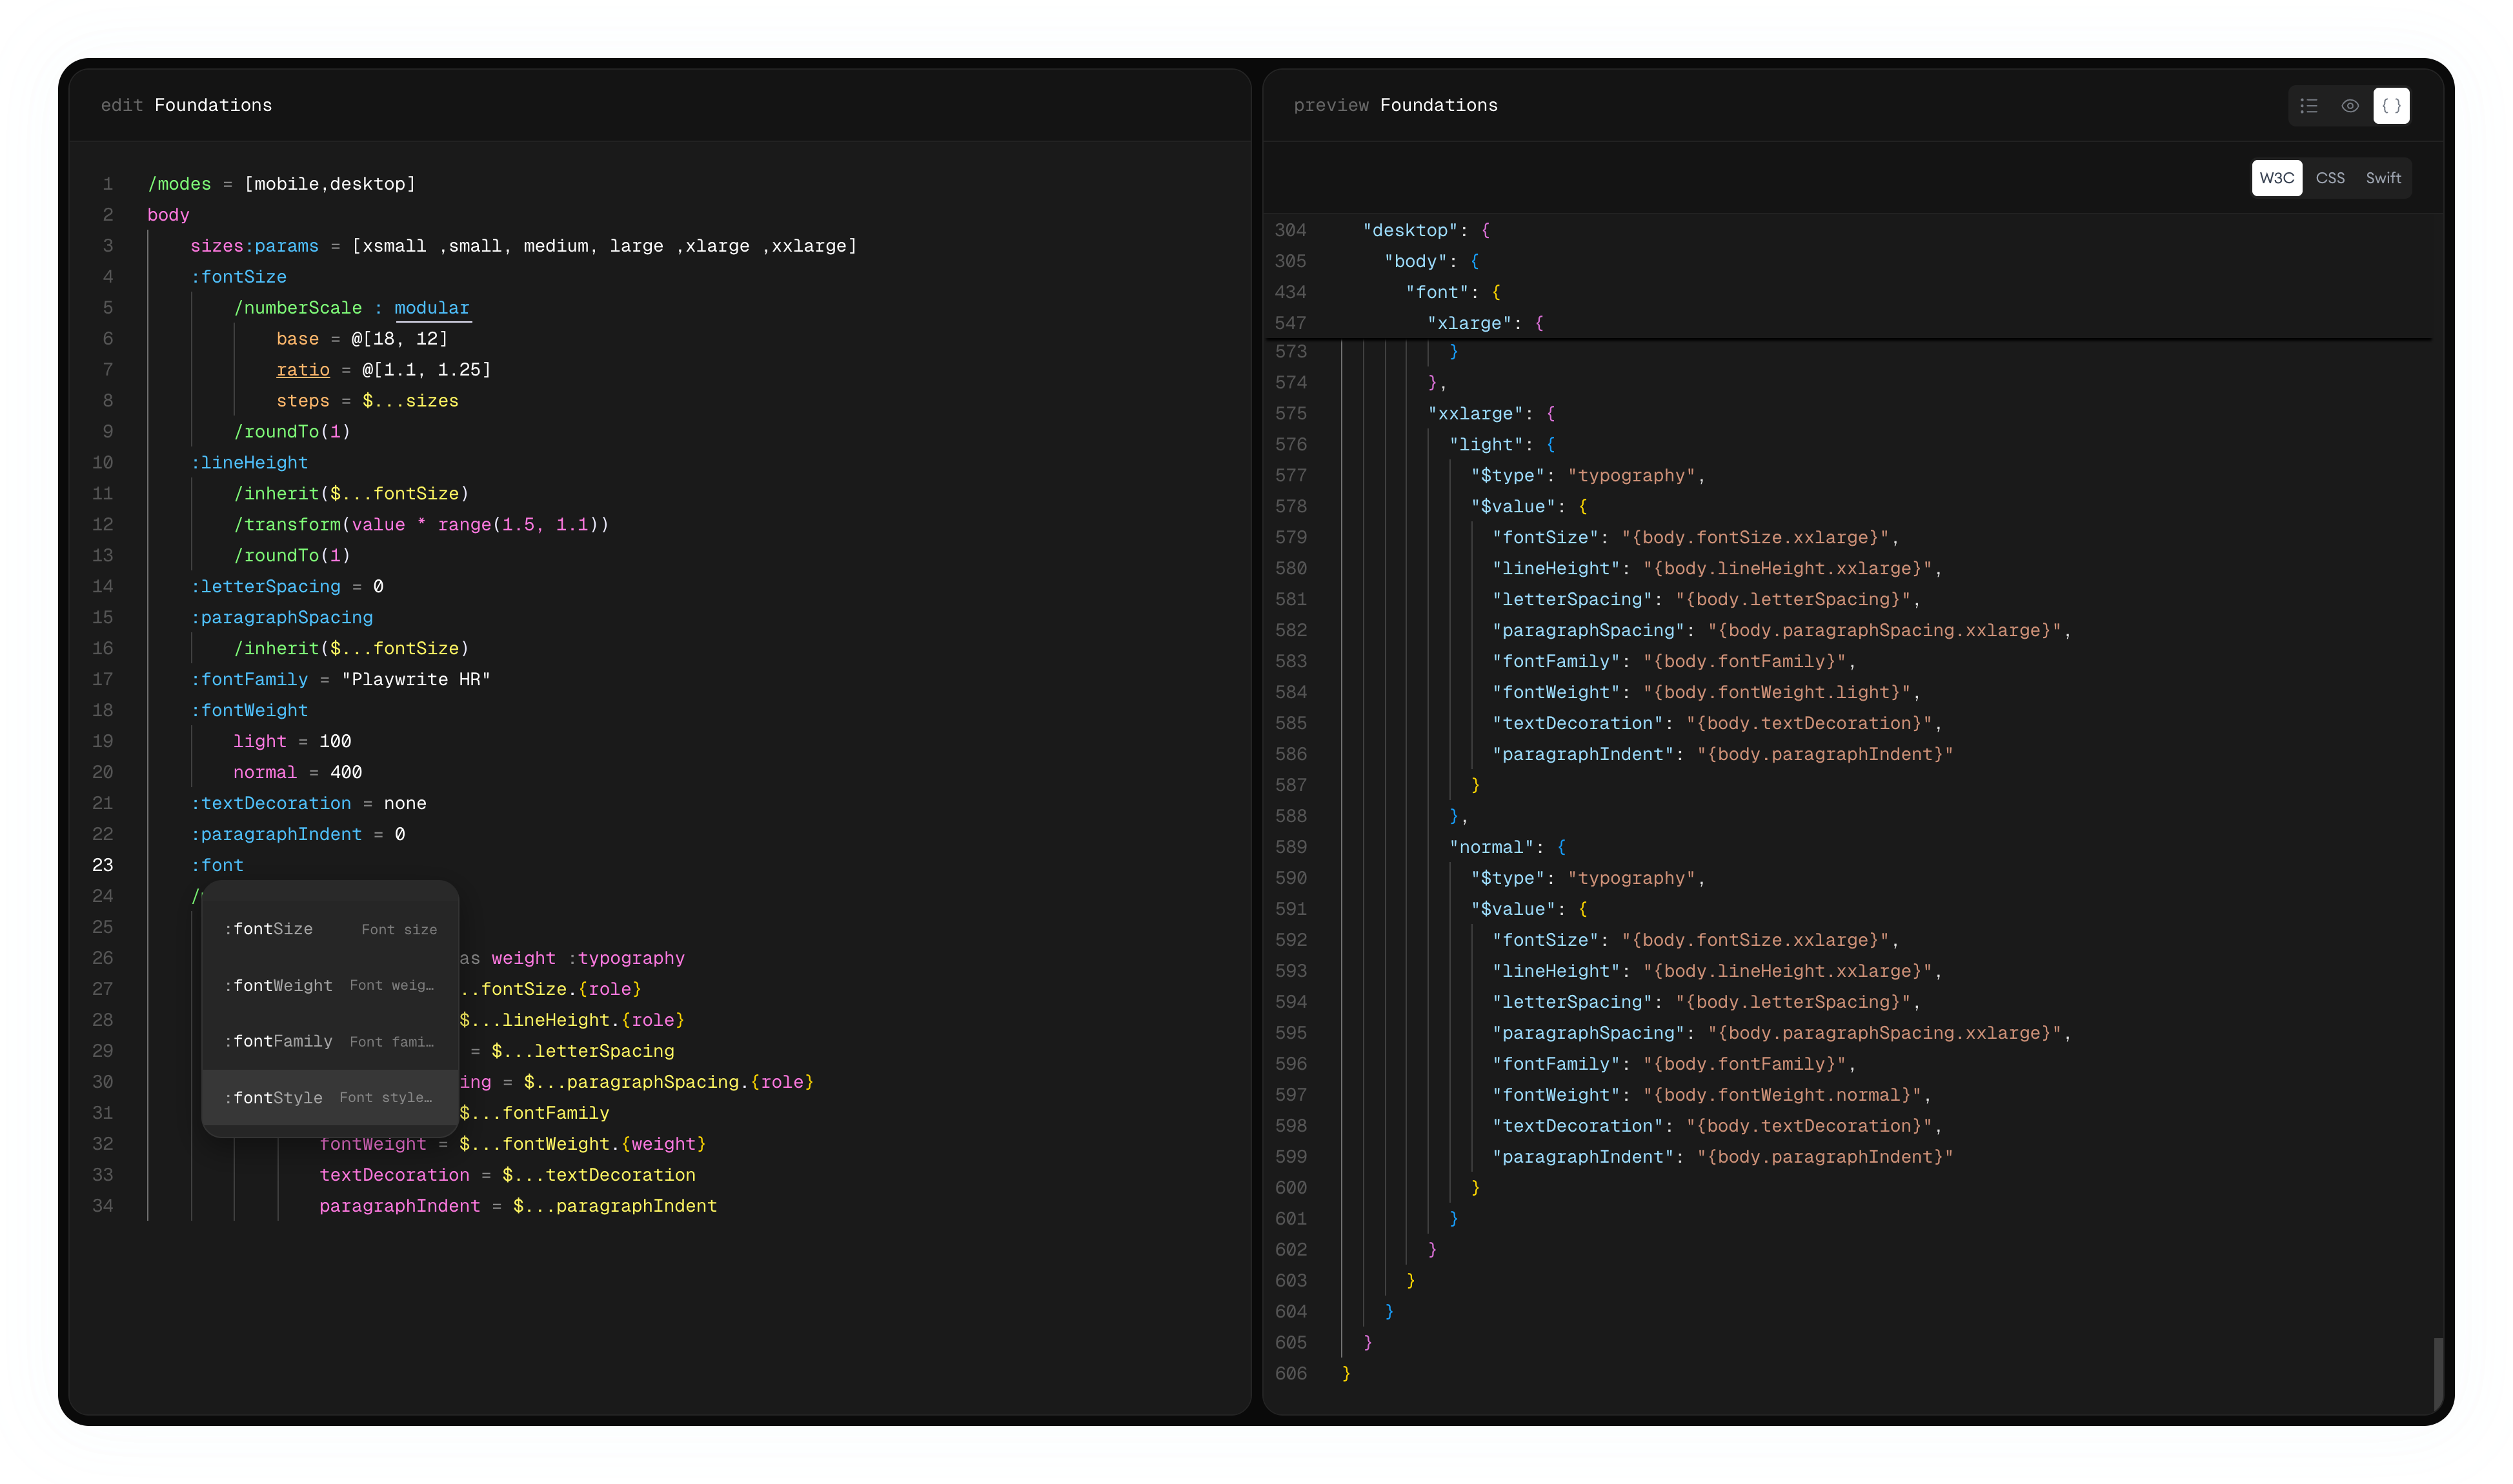Image resolution: width=2513 pixels, height=1484 pixels.
Task: Switch to the CSS output tab
Action: (2331, 178)
